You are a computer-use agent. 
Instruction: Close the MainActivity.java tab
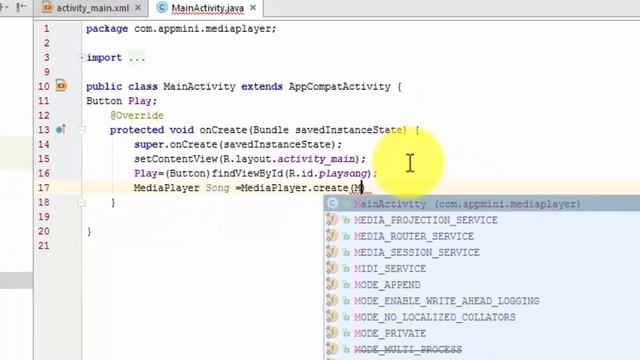click(253, 8)
